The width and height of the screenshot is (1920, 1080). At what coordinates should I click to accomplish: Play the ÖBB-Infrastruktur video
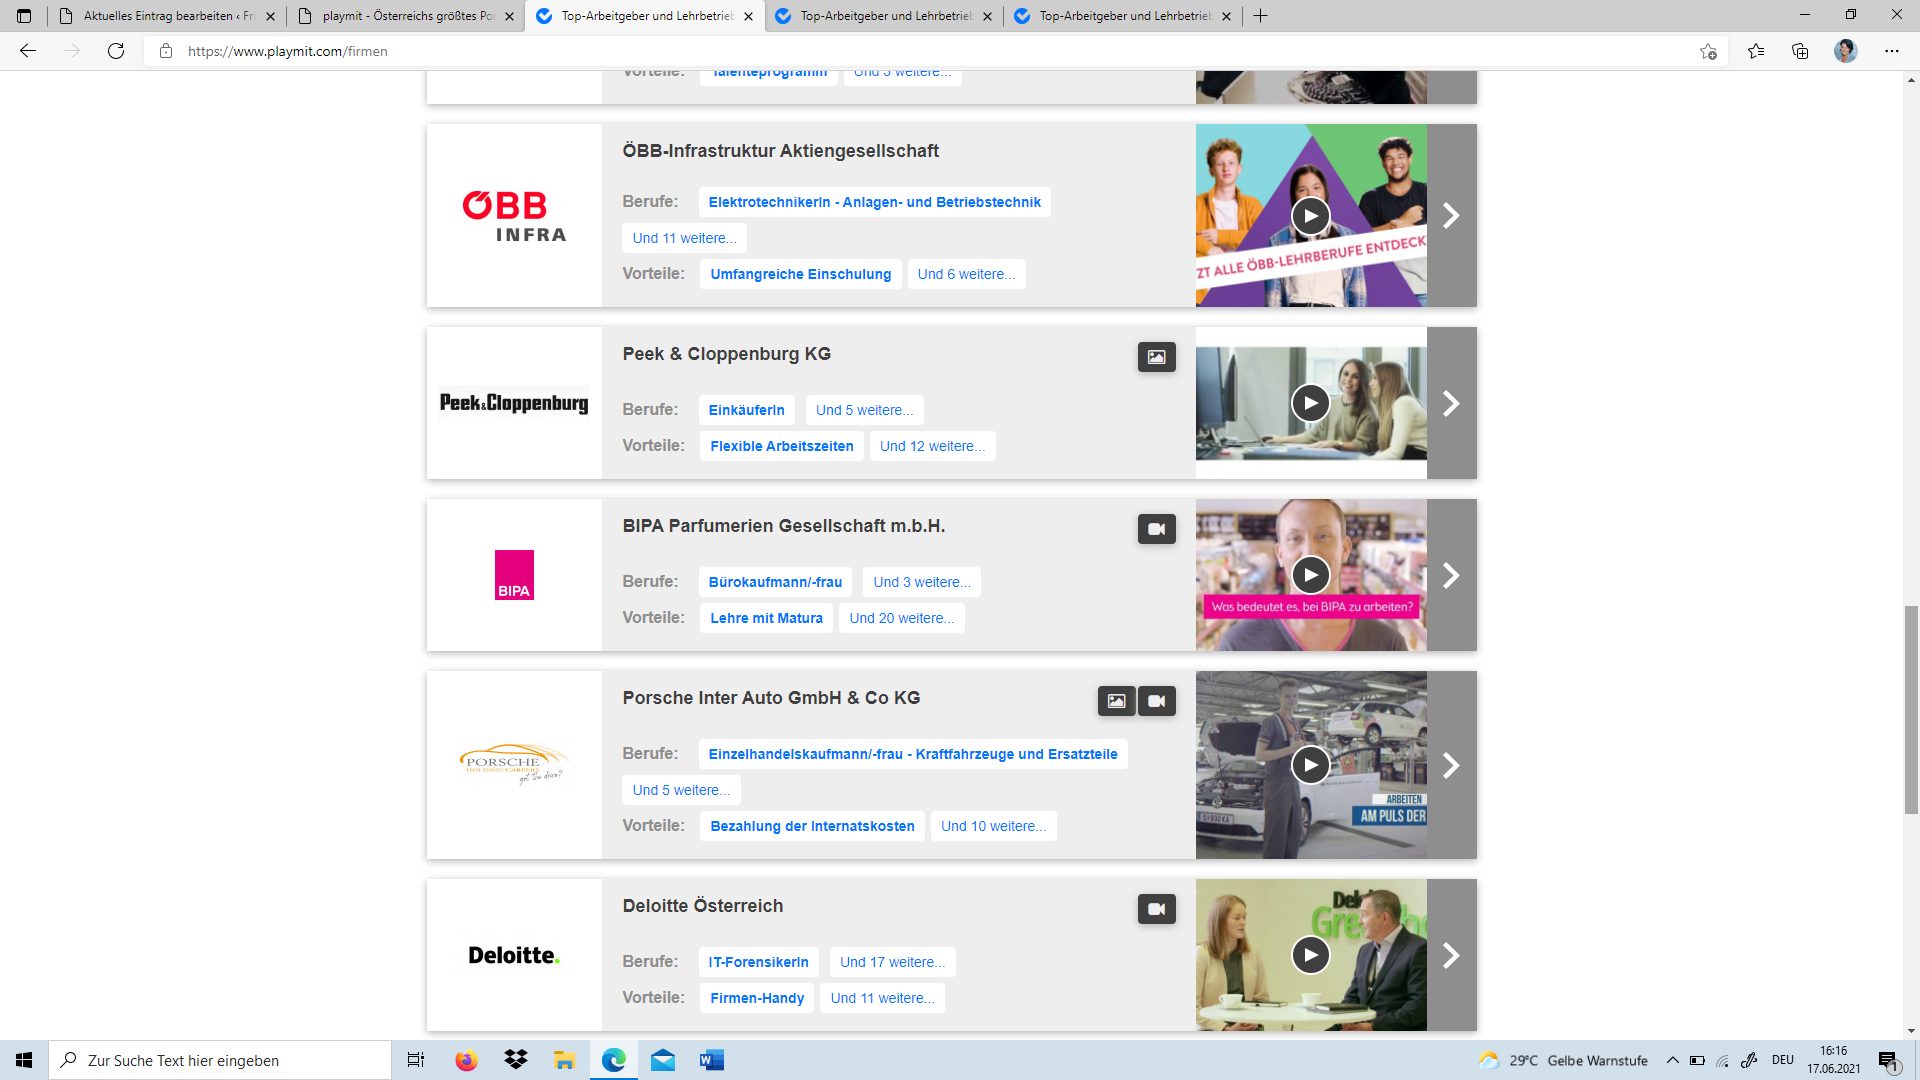(1310, 216)
